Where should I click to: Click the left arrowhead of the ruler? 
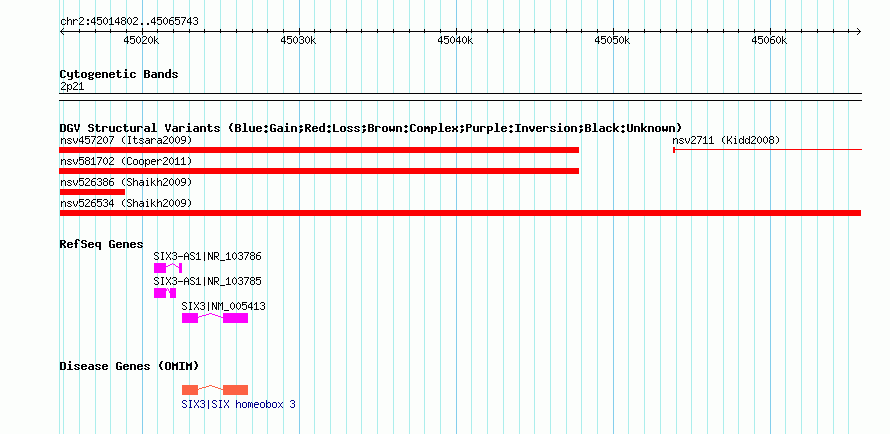click(x=62, y=31)
